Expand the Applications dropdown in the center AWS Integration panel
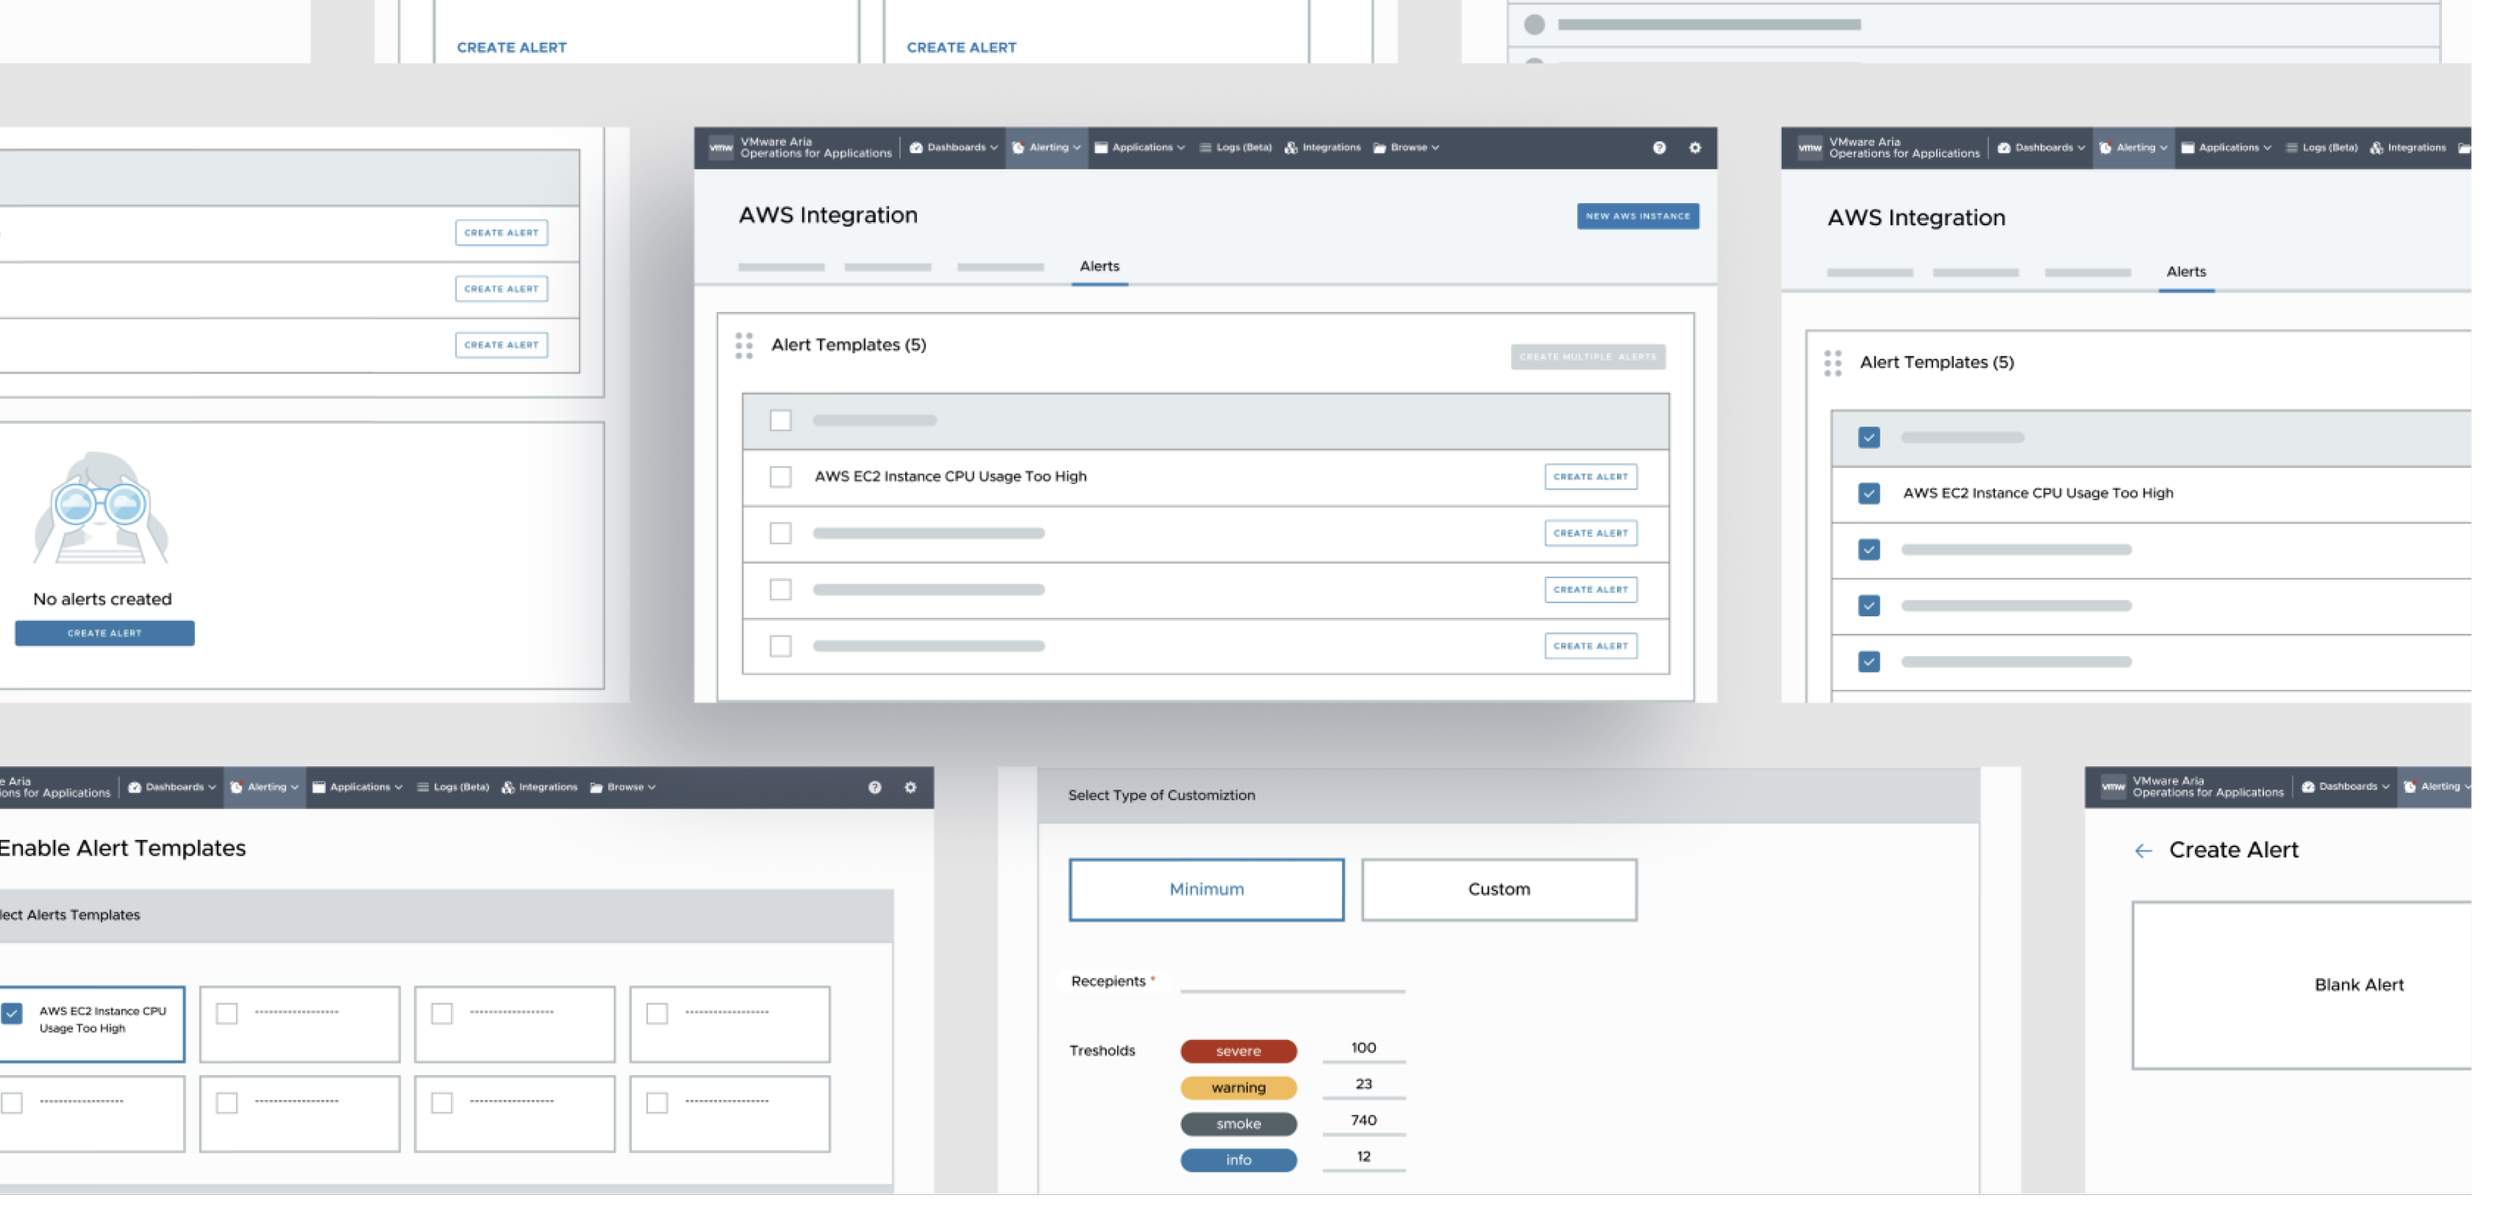The image size is (2500, 1230). 1140,148
